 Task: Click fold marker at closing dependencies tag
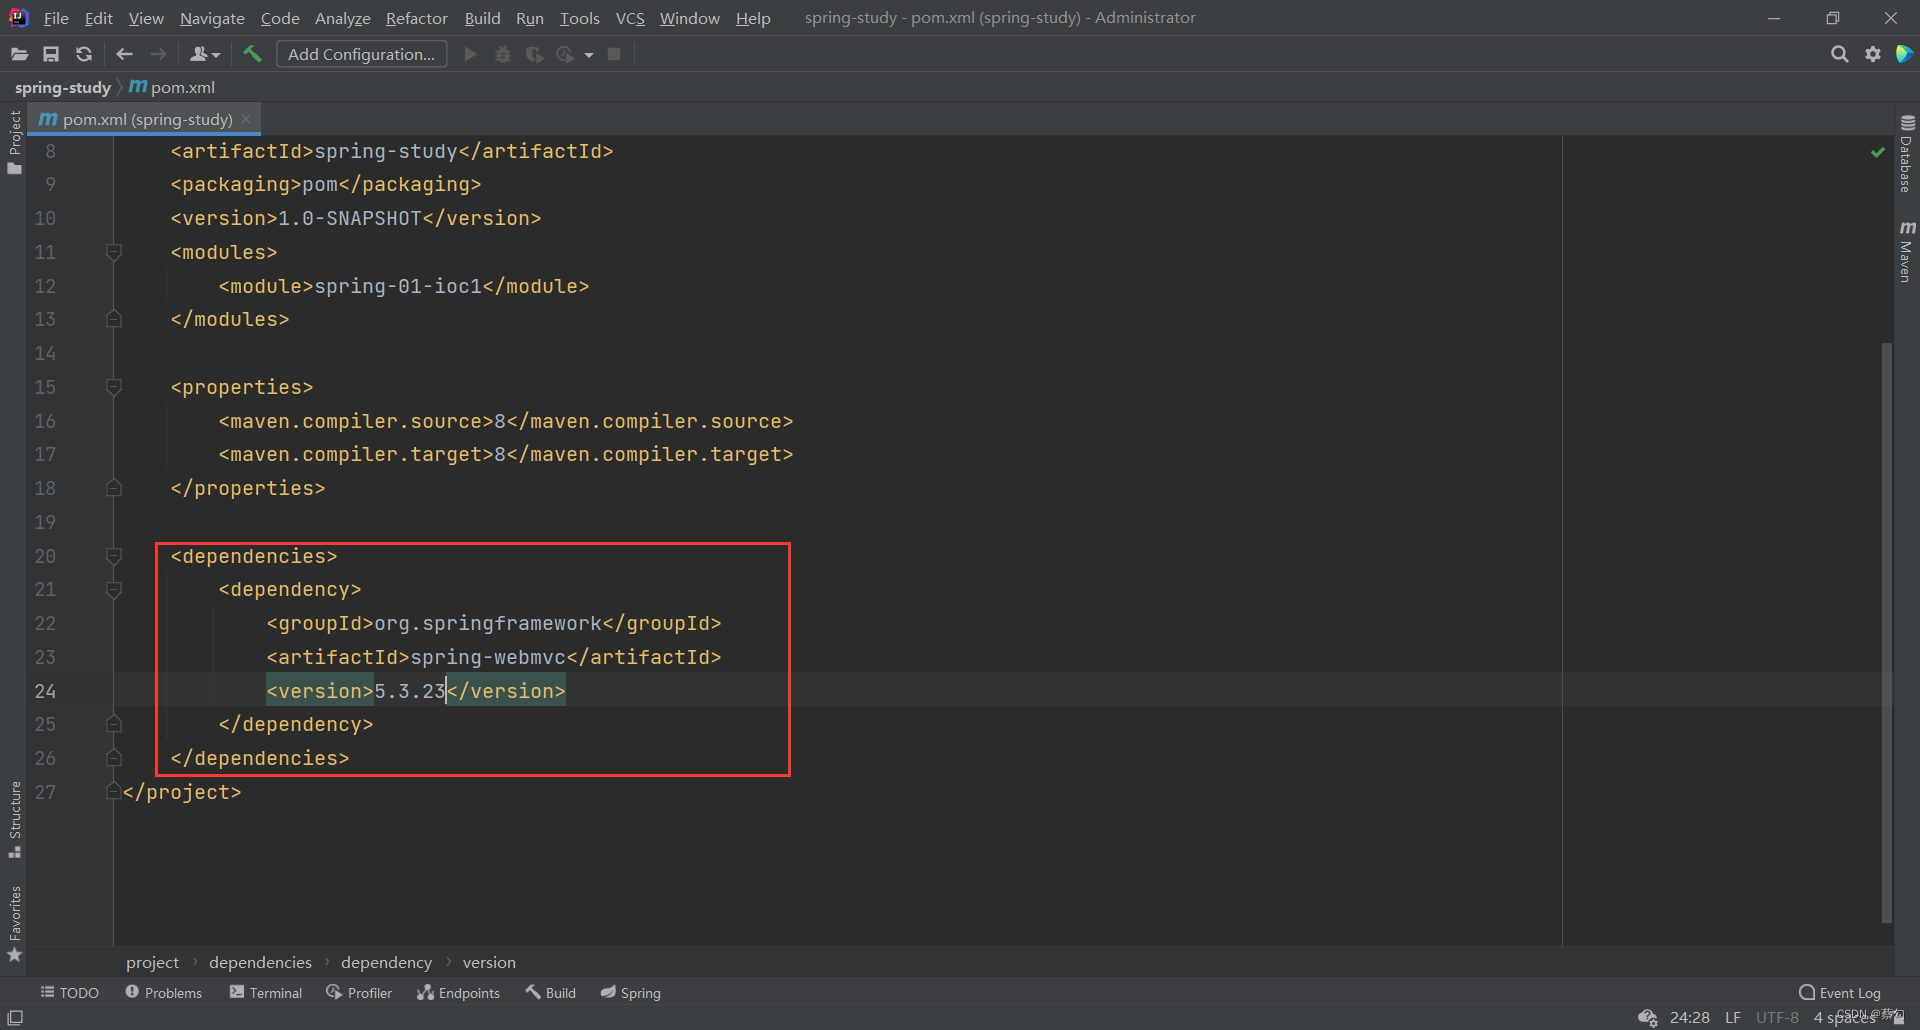114,758
